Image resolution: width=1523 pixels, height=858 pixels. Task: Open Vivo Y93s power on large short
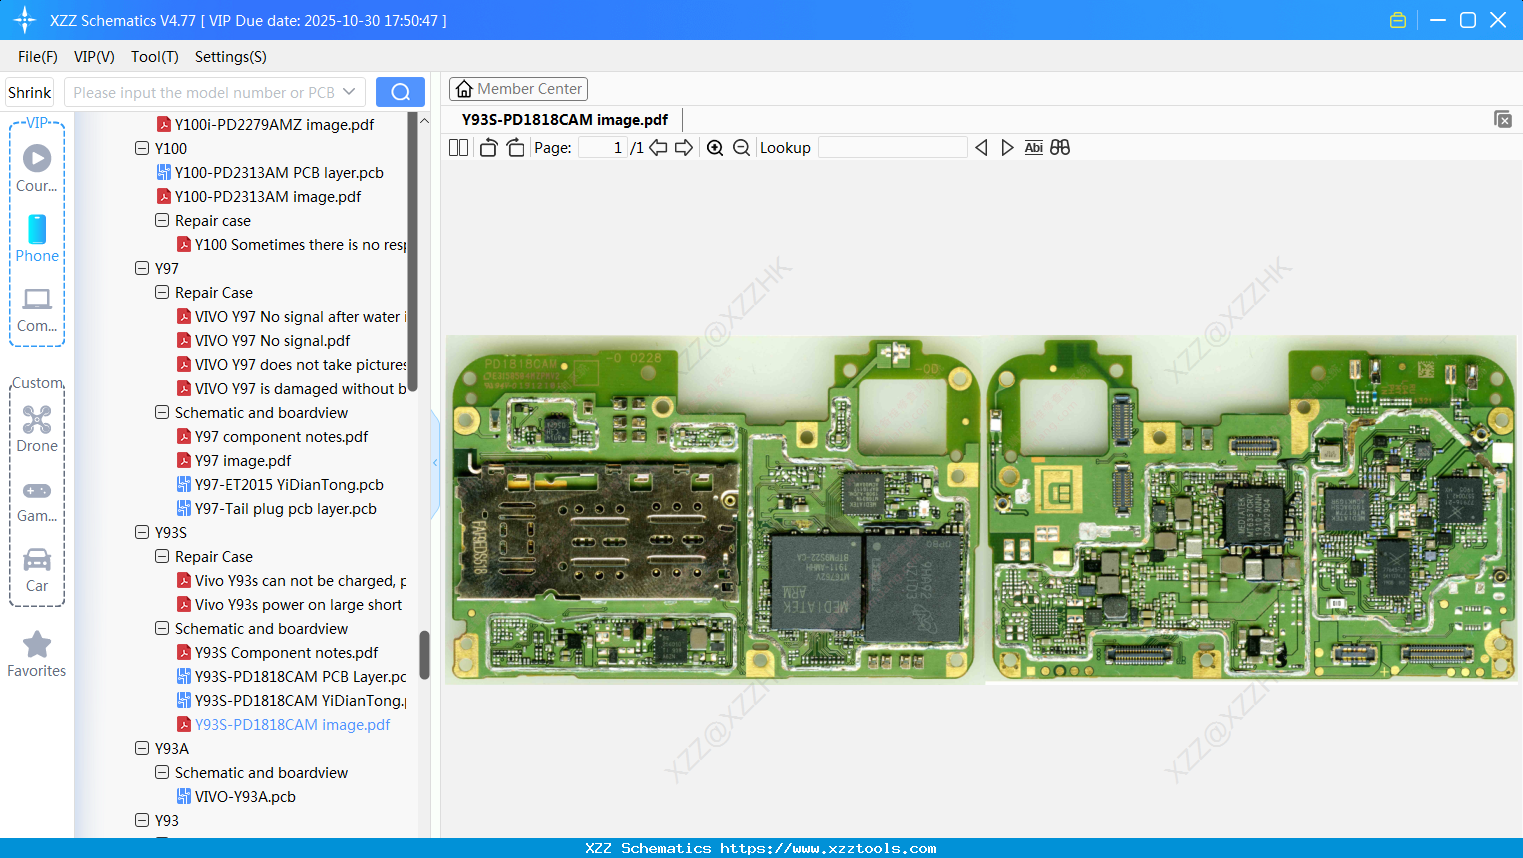[289, 605]
